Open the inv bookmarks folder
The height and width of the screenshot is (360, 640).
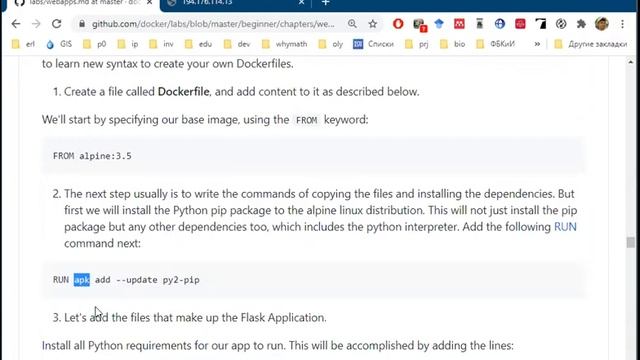162,44
